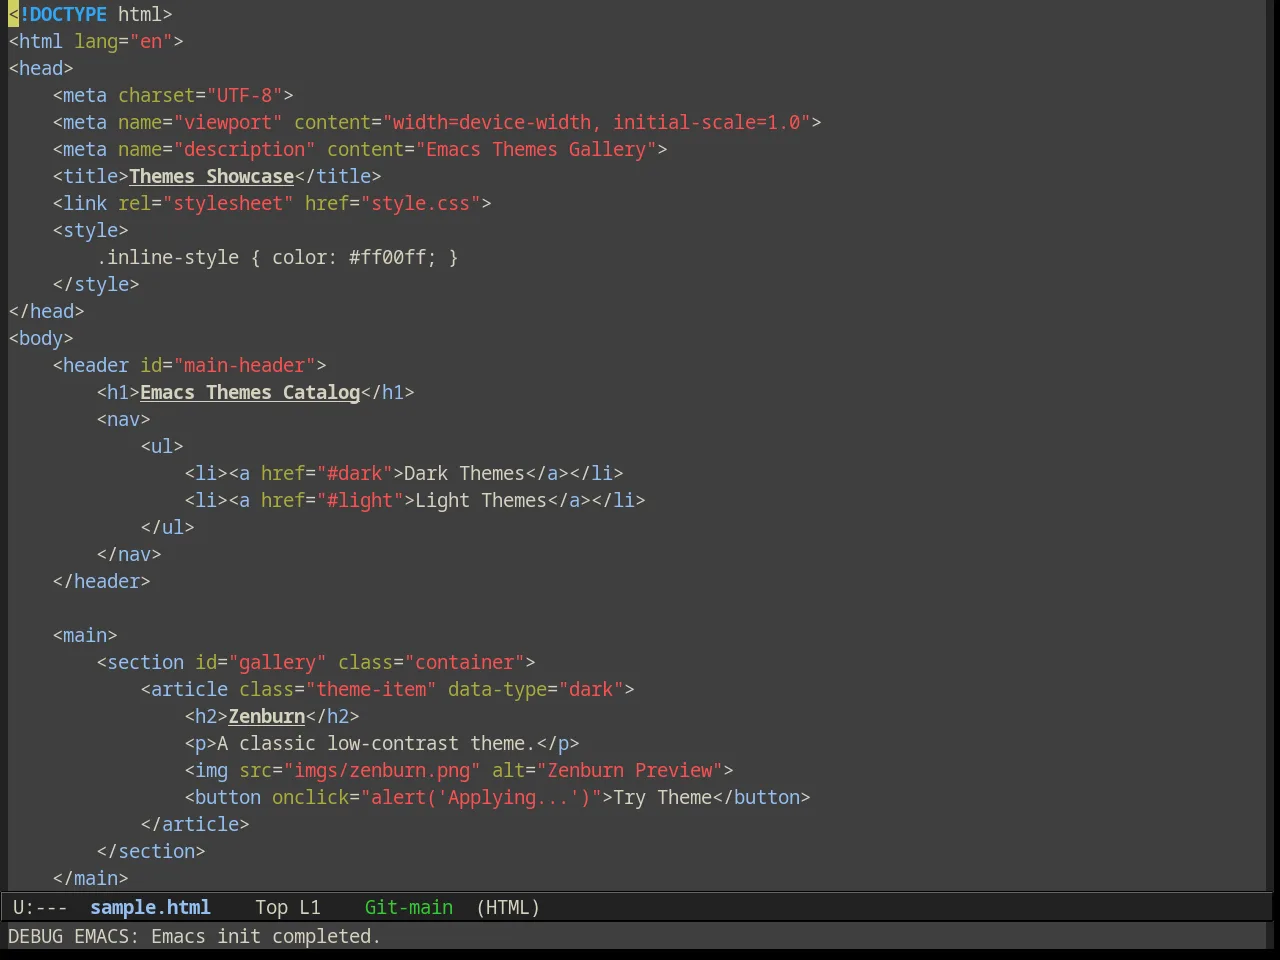
Task: Click the closing </style> tag
Action: (x=96, y=284)
